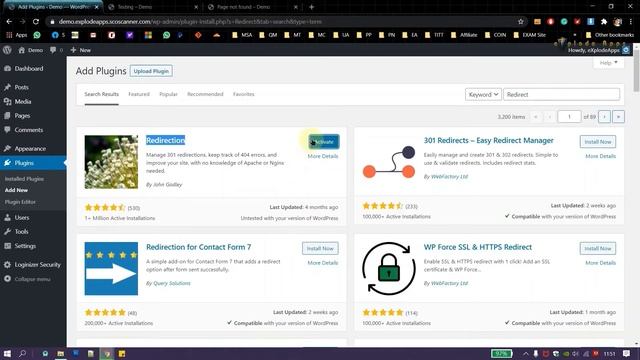The image size is (640, 360).
Task: Click the Redirection plugin thumbnail image
Action: [x=111, y=162]
